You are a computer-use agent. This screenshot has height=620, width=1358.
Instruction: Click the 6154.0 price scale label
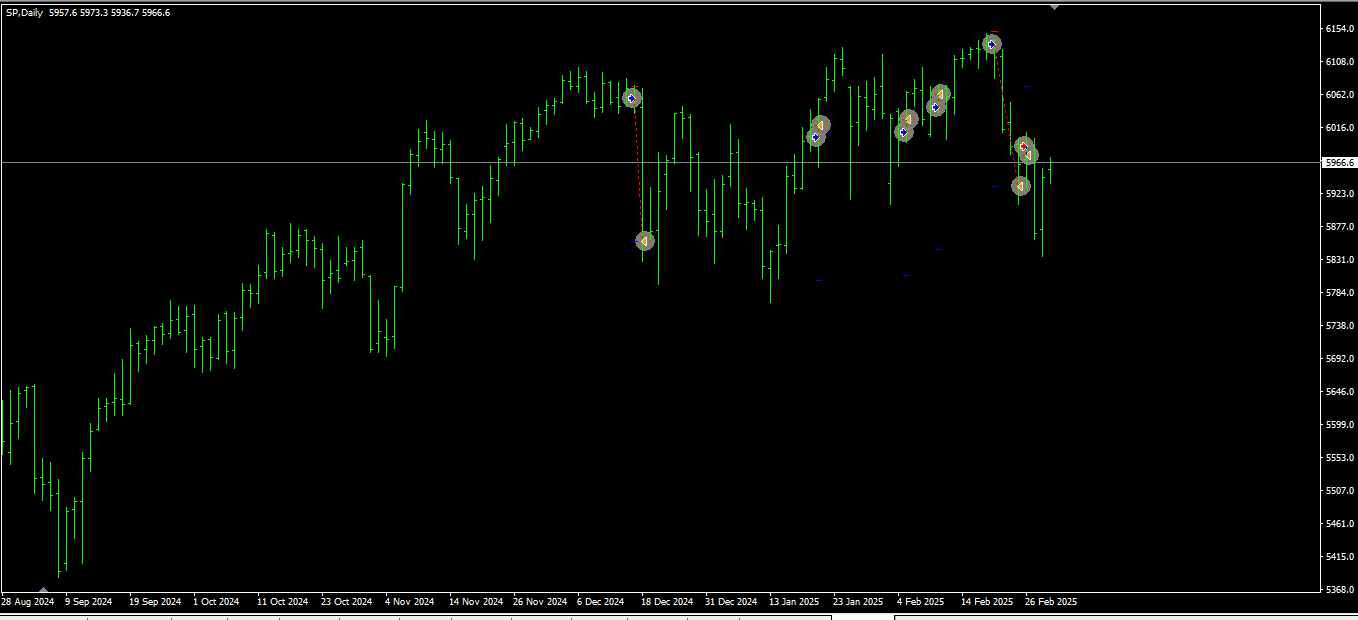click(1340, 29)
